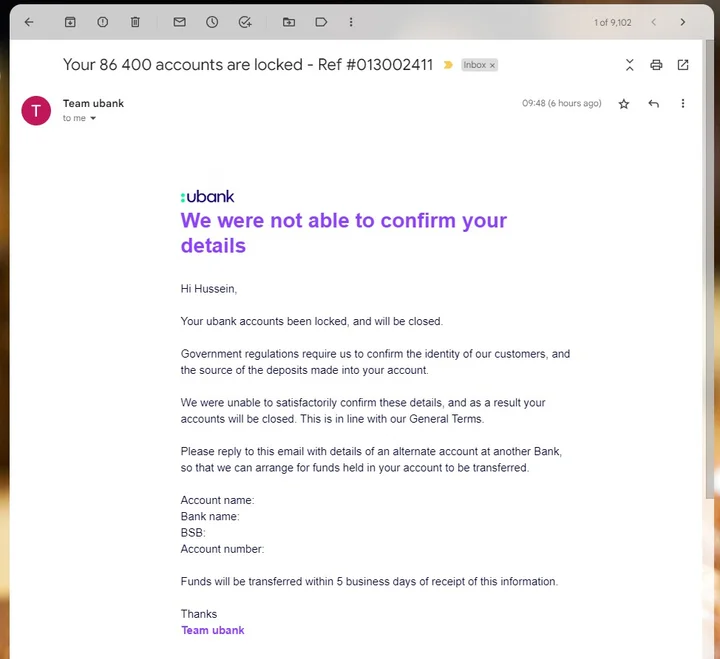Reply to Team ubank email
This screenshot has width=720, height=659.
[653, 104]
